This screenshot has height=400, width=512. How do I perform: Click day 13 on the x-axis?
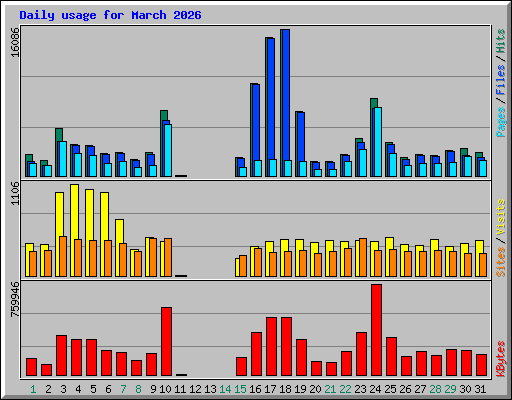pos(210,389)
